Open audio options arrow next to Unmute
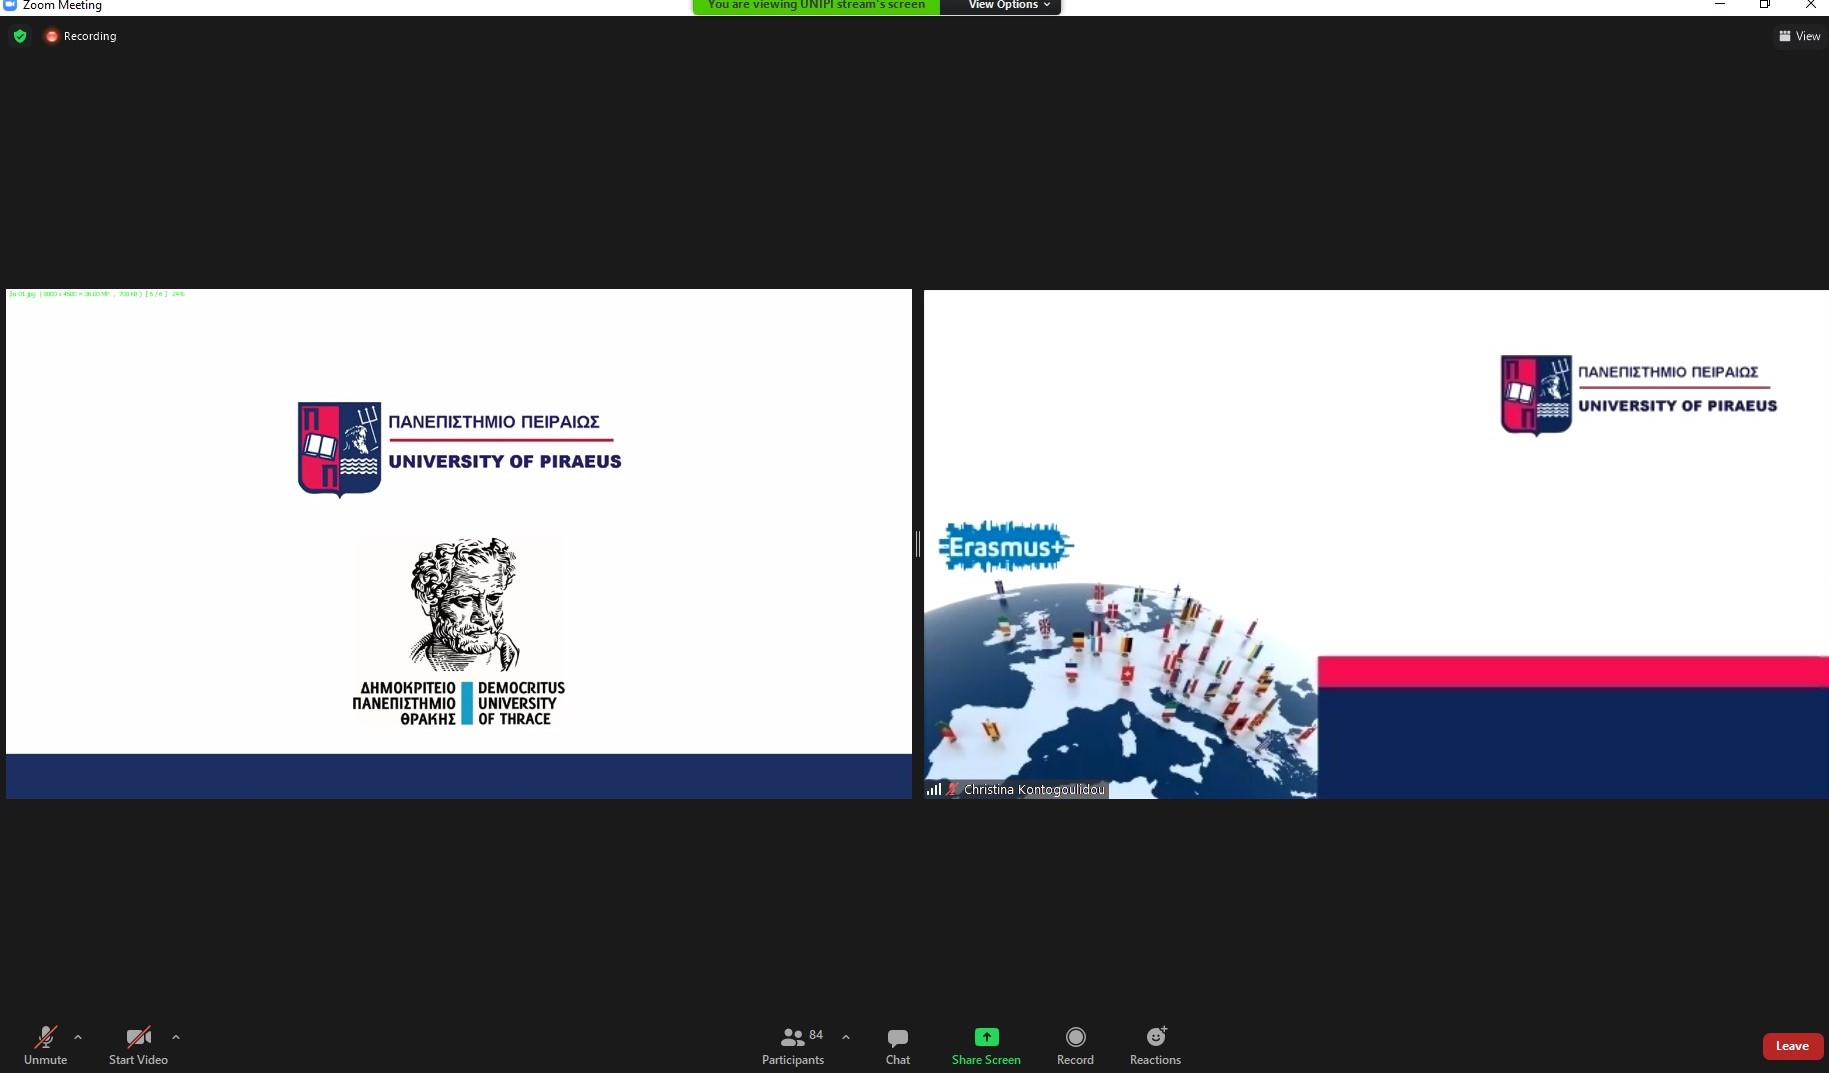Screen dimensions: 1829x1073 (78, 1037)
